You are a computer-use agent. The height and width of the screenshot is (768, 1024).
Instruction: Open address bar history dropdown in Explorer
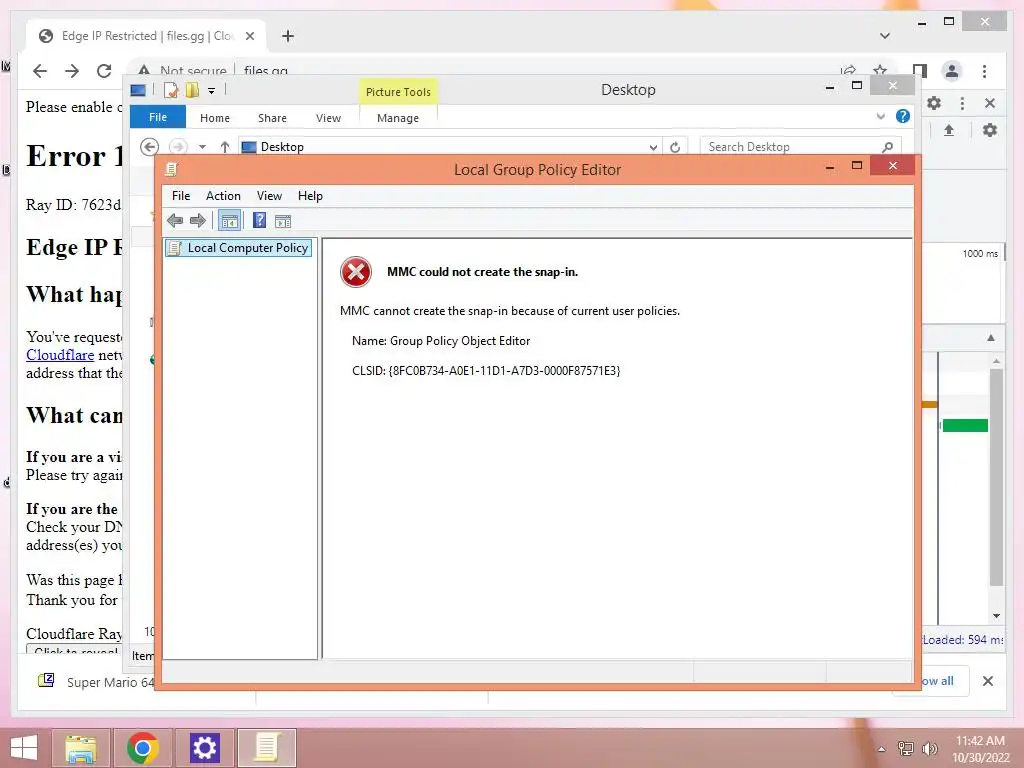coord(653,148)
